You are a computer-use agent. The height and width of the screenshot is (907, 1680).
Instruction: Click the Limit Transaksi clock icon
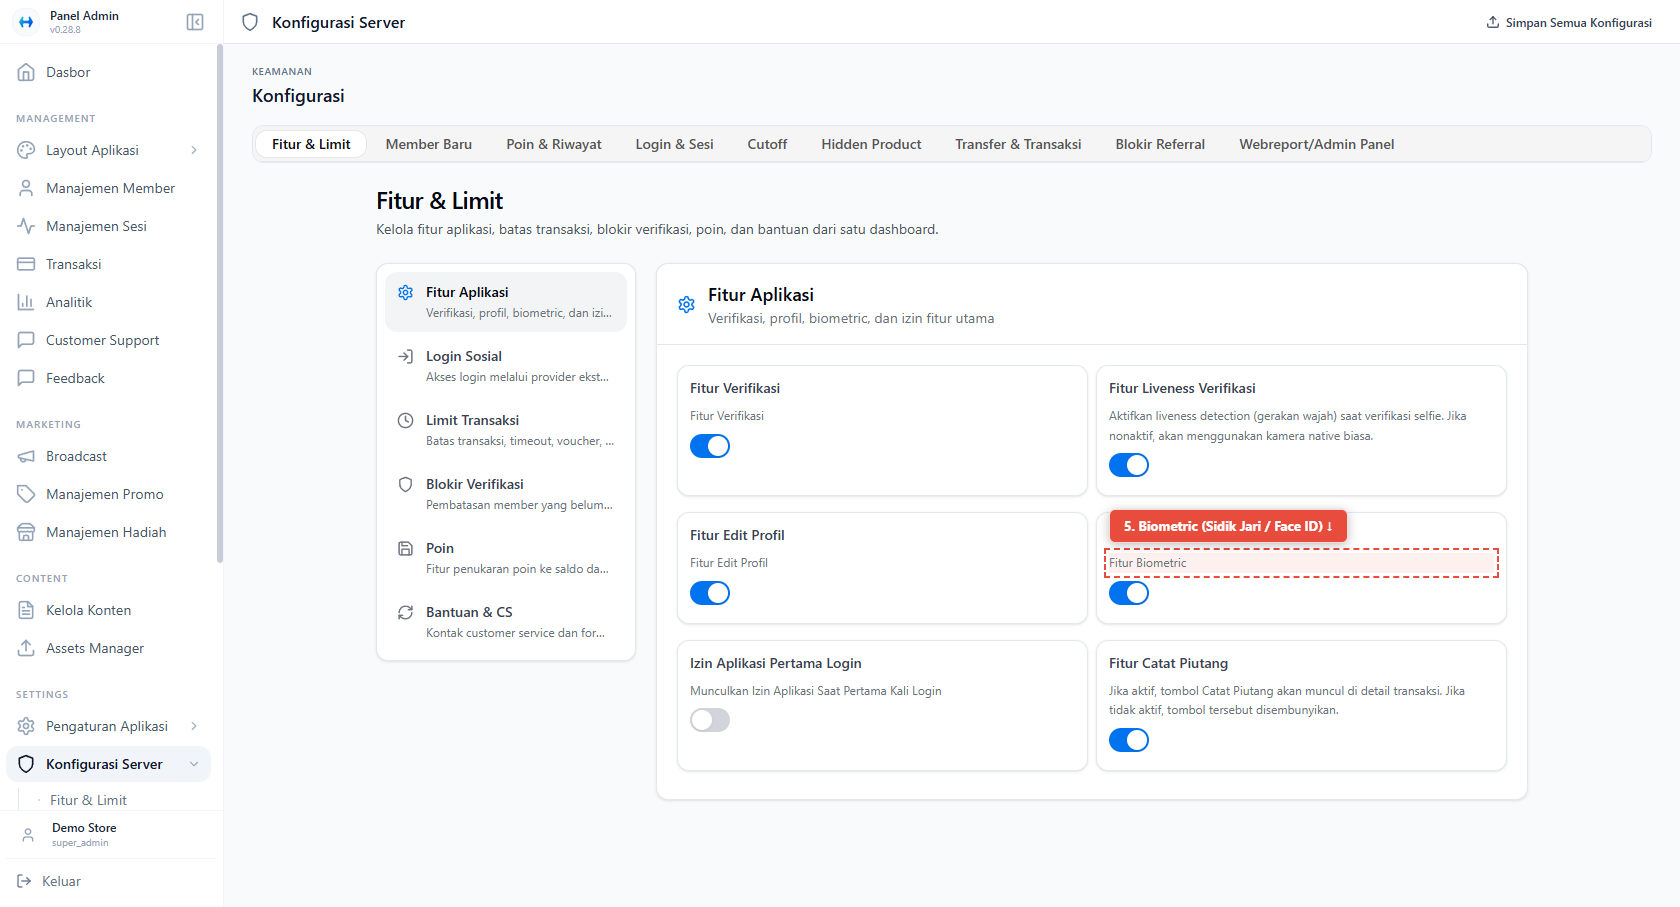coord(405,420)
